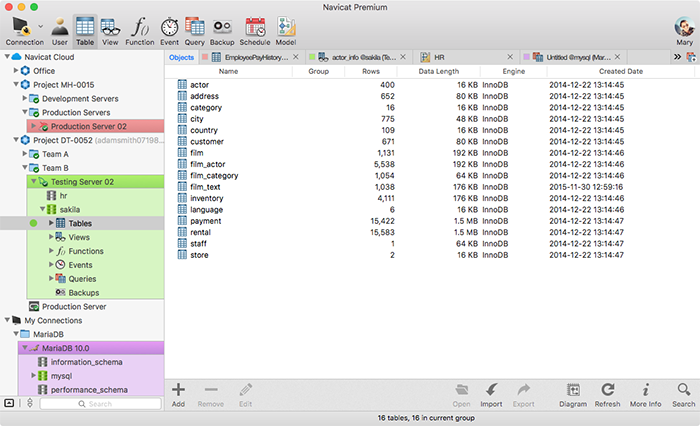
Task: Close the EmployeePayHistory tab
Action: [296, 57]
